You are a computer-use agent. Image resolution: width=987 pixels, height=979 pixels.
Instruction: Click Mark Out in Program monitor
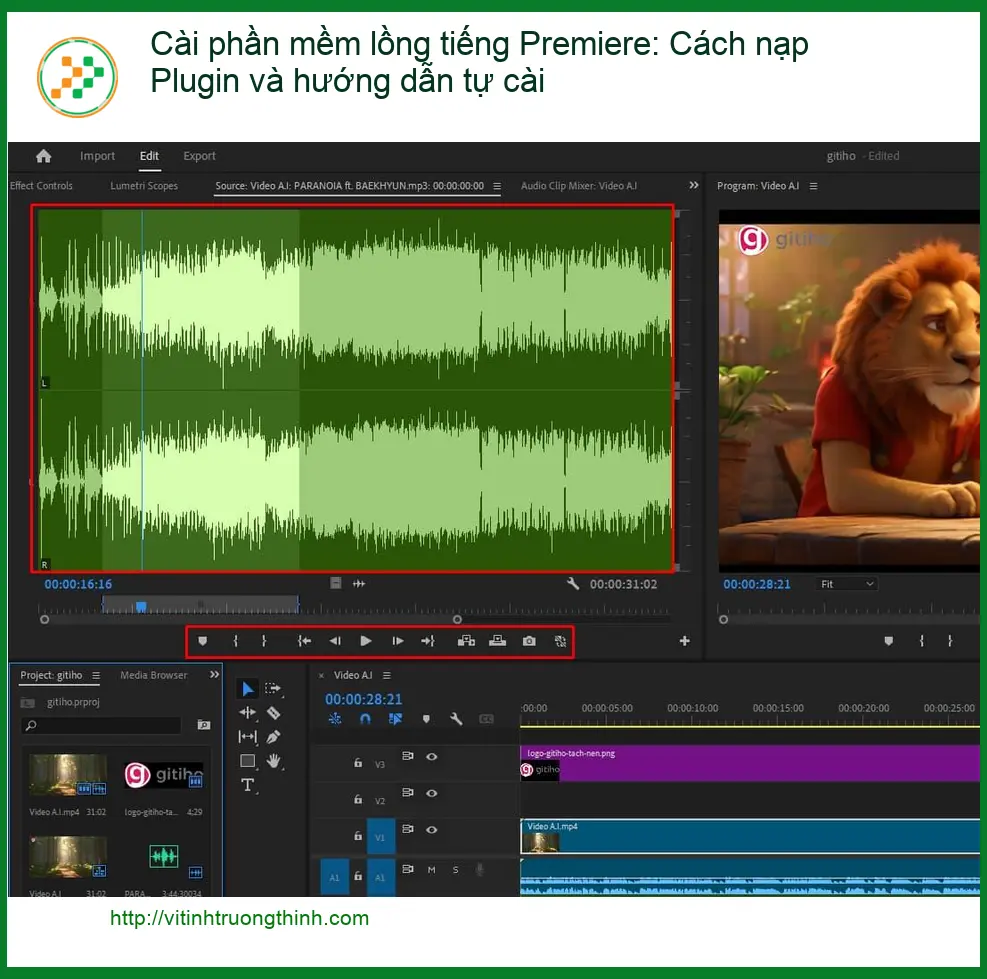point(950,641)
